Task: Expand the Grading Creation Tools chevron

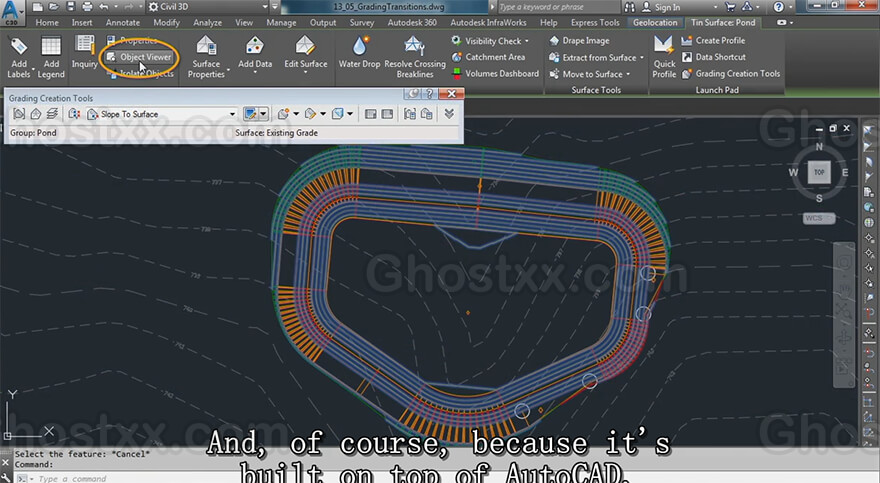Action: pos(449,114)
